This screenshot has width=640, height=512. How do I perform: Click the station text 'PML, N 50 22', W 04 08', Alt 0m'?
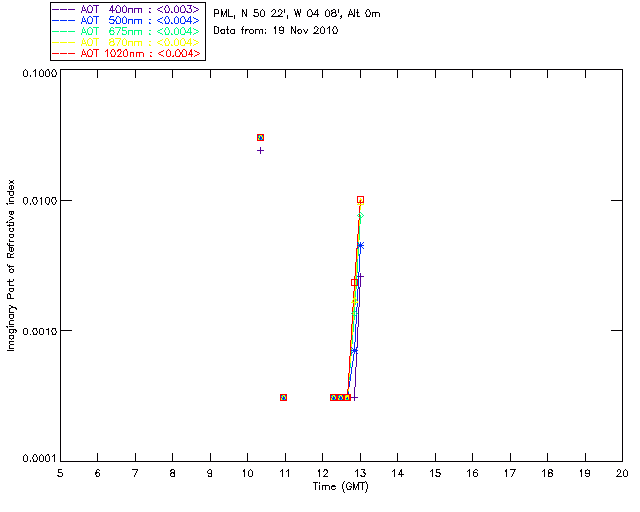coord(297,13)
